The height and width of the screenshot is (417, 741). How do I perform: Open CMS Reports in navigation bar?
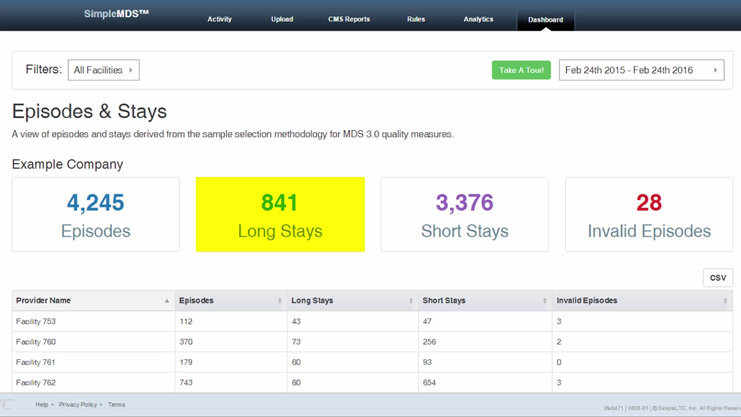(349, 19)
